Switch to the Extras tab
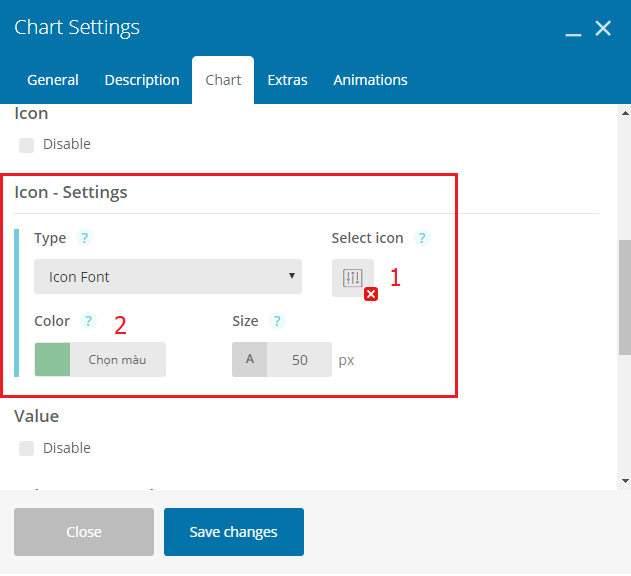The height and width of the screenshot is (576, 631). [x=287, y=80]
